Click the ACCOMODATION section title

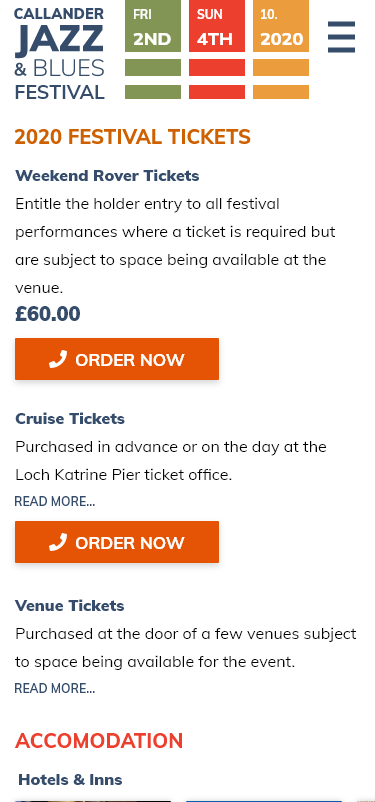tap(99, 741)
